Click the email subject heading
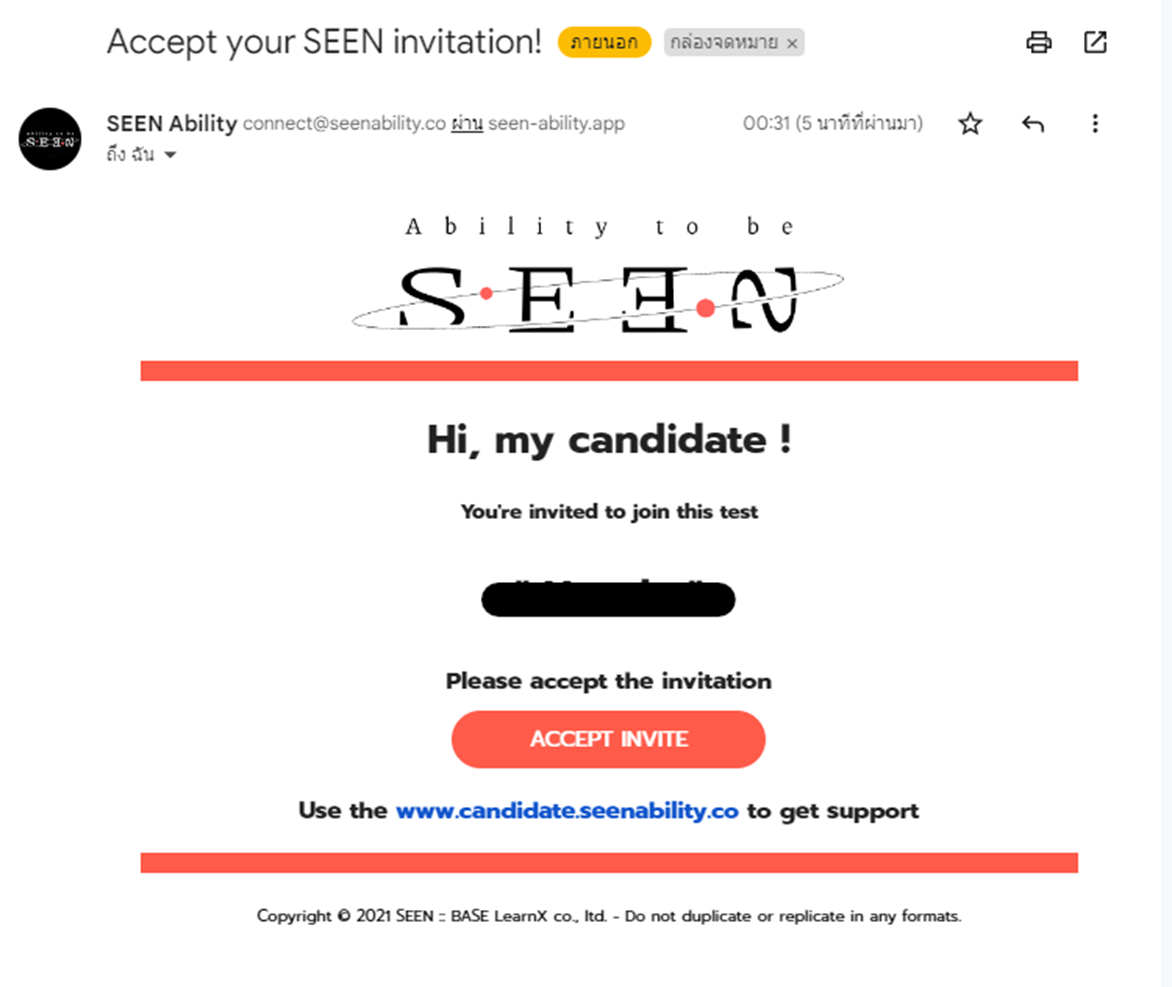The image size is (1172, 987). [x=324, y=42]
